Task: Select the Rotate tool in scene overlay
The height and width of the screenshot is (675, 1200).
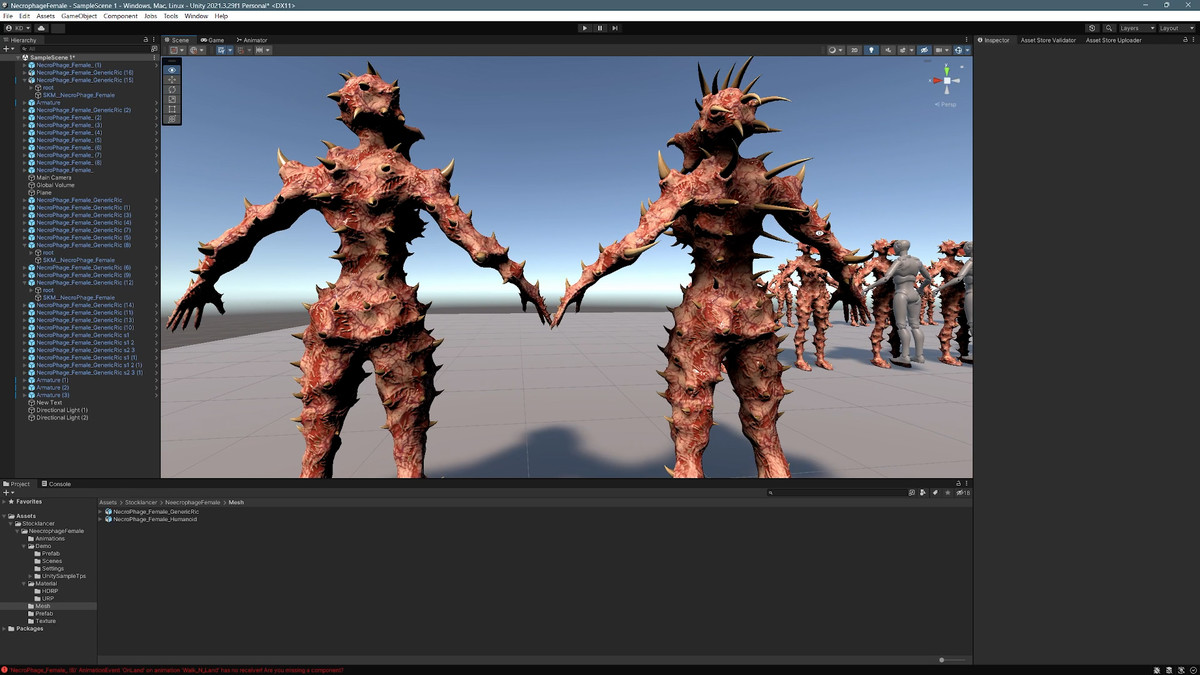Action: [172, 90]
